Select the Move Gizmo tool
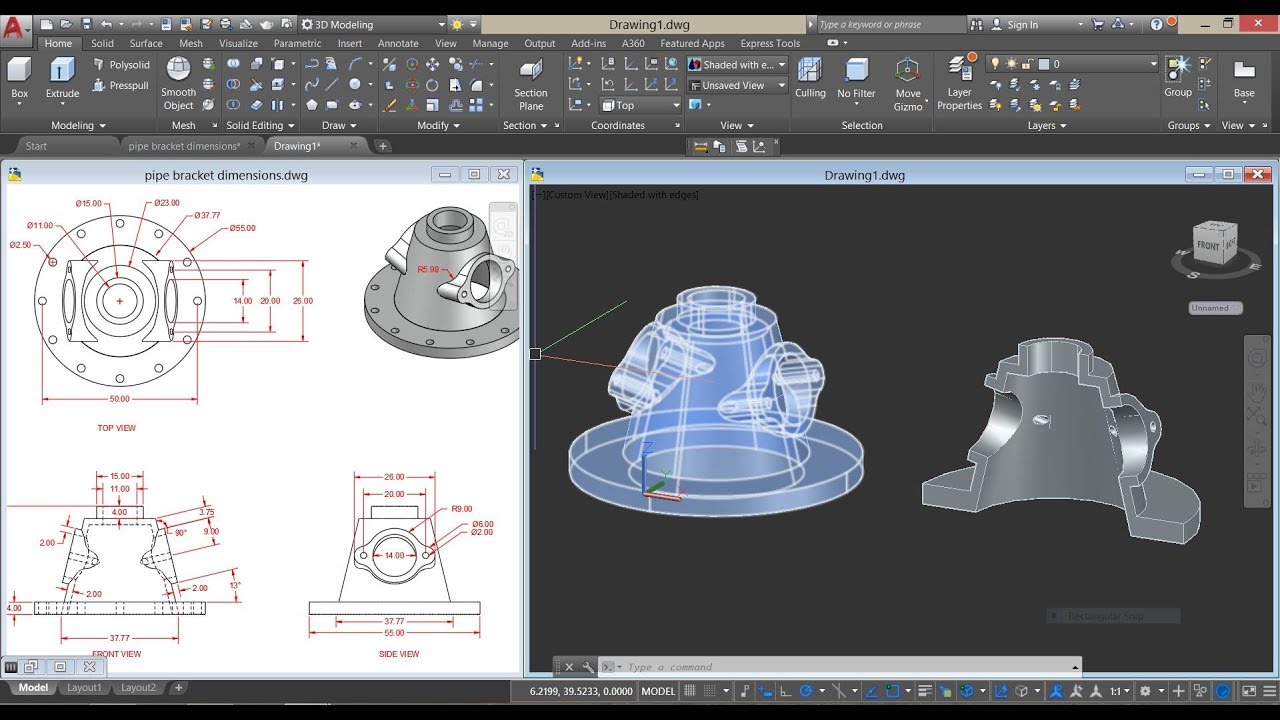Screen dimensions: 1280x720 (x=908, y=84)
